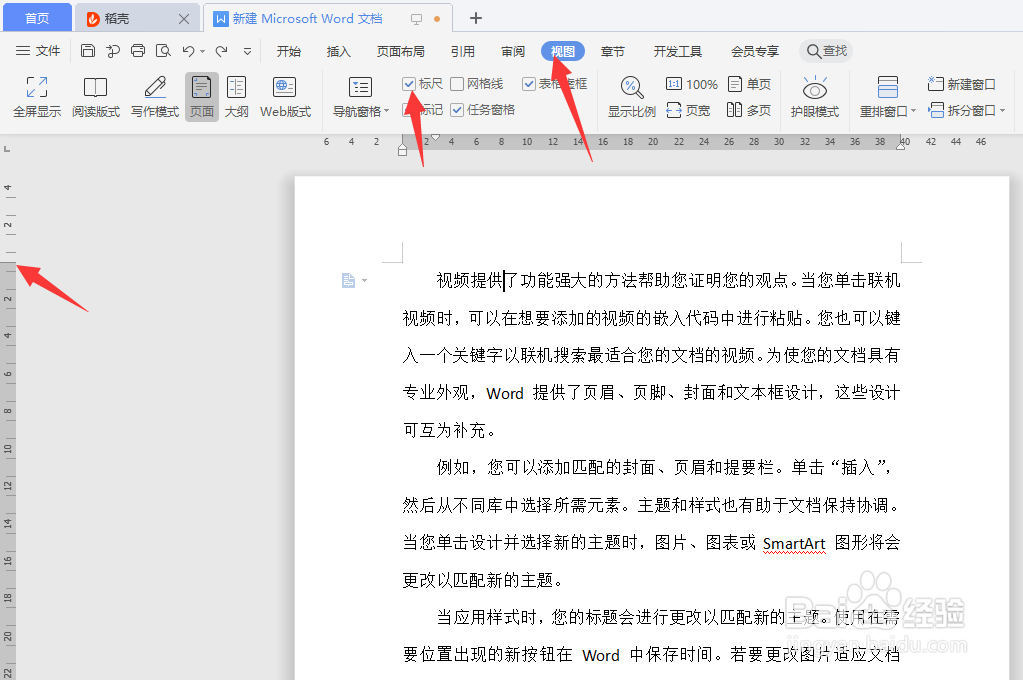The image size is (1023, 680).
Task: Click the 显示比例 zoom ratio icon
Action: tap(630, 96)
